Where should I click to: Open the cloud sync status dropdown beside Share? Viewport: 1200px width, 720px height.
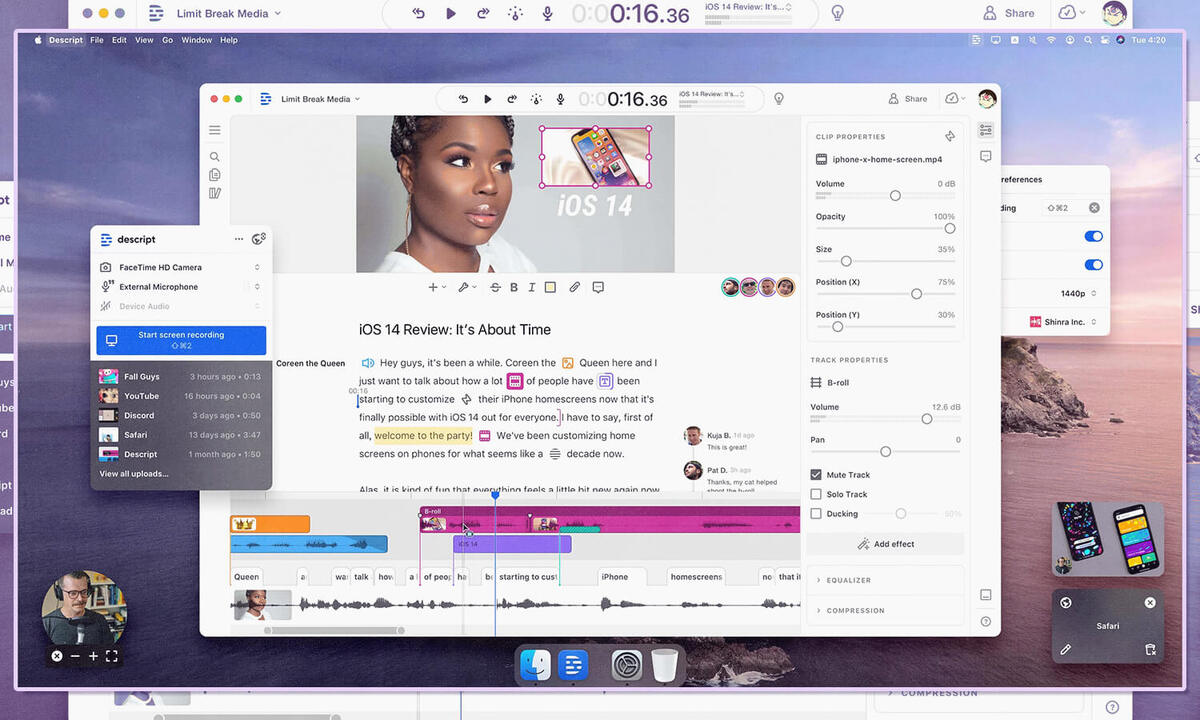(x=955, y=99)
